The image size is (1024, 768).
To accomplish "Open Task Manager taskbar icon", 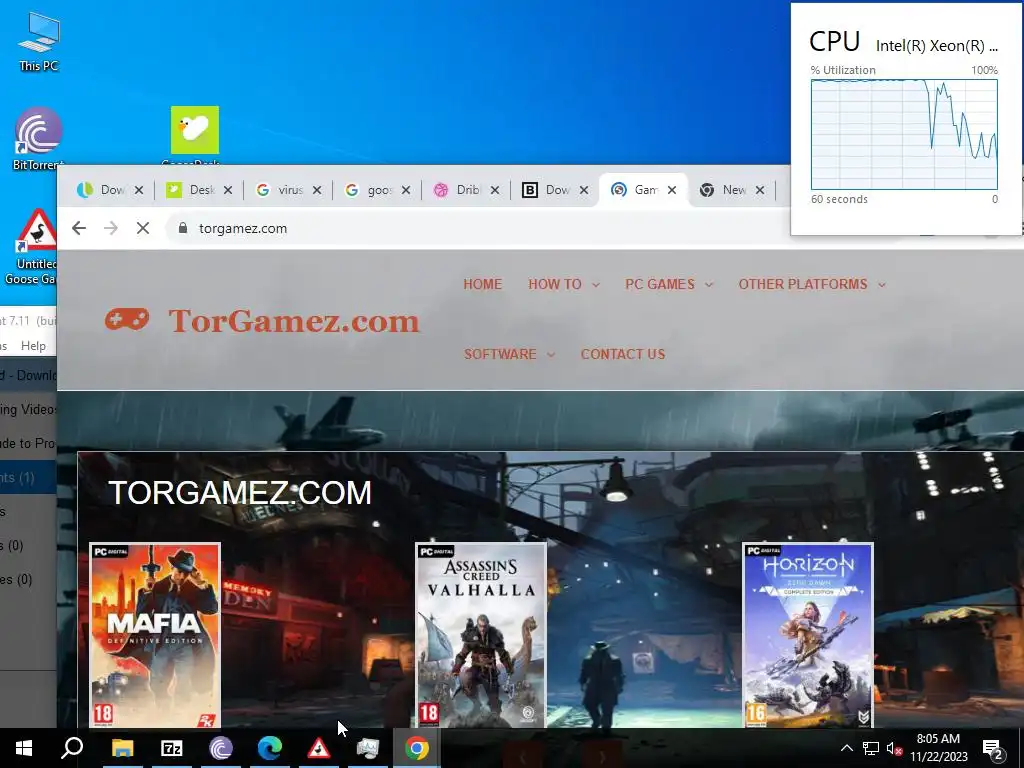I will (368, 748).
